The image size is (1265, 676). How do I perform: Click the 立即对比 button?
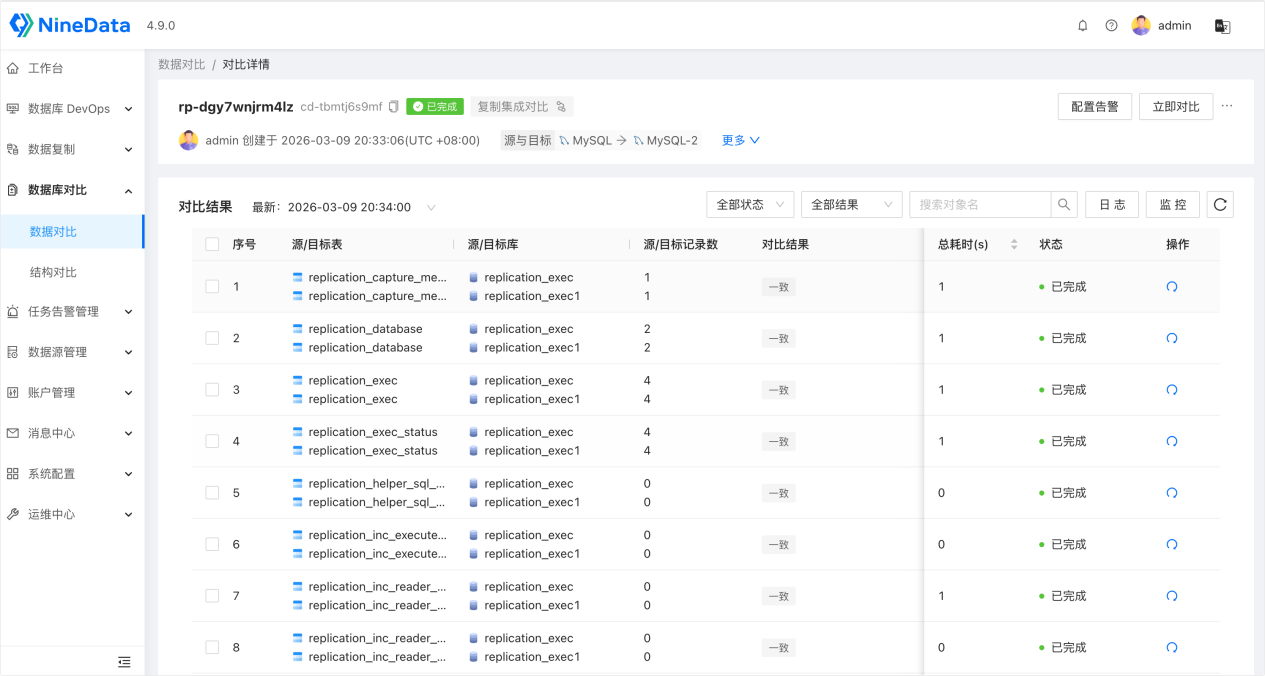click(x=1176, y=107)
